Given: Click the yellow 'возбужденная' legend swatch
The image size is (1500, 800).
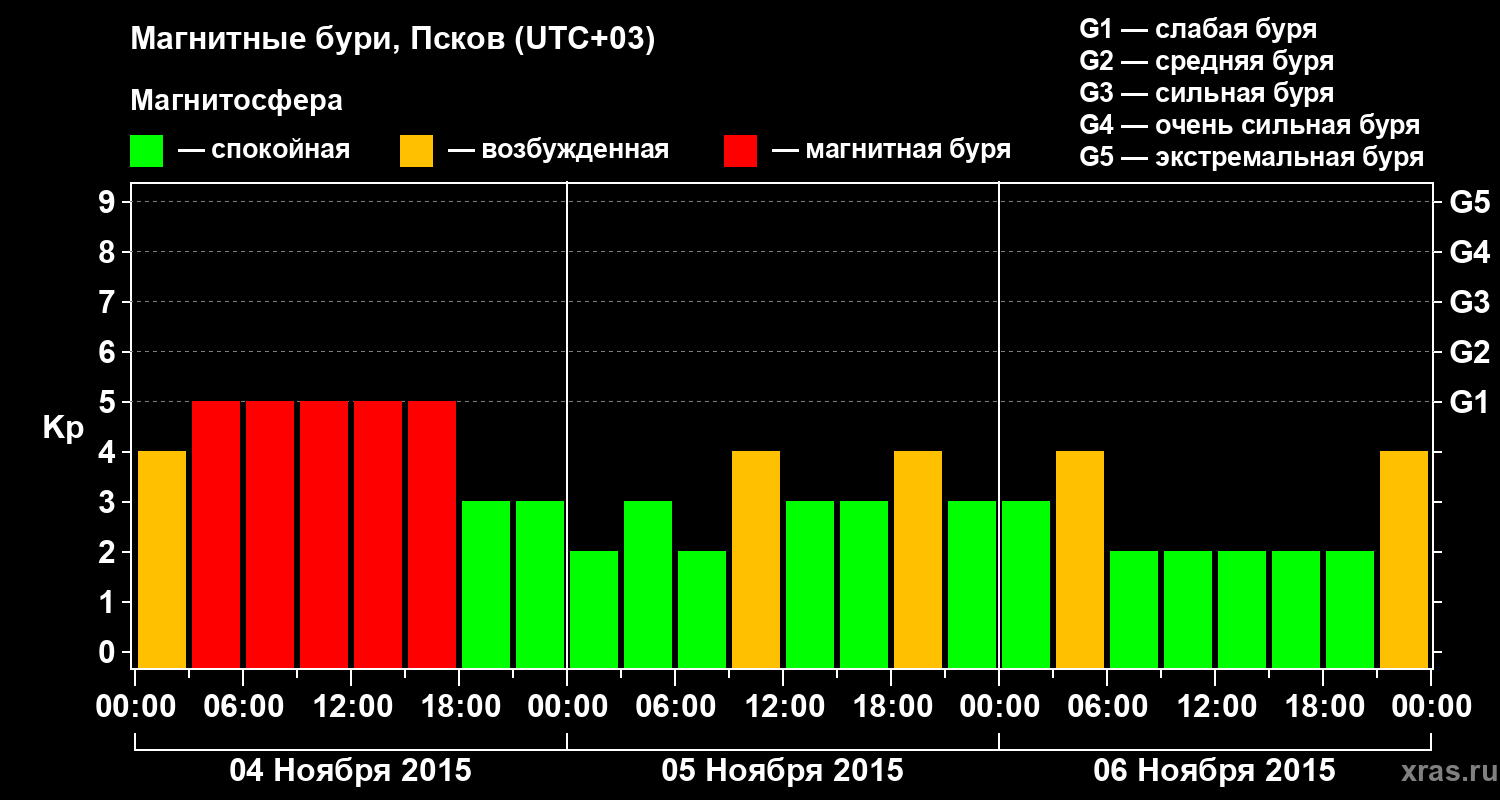Looking at the screenshot, I should pyautogui.click(x=416, y=151).
